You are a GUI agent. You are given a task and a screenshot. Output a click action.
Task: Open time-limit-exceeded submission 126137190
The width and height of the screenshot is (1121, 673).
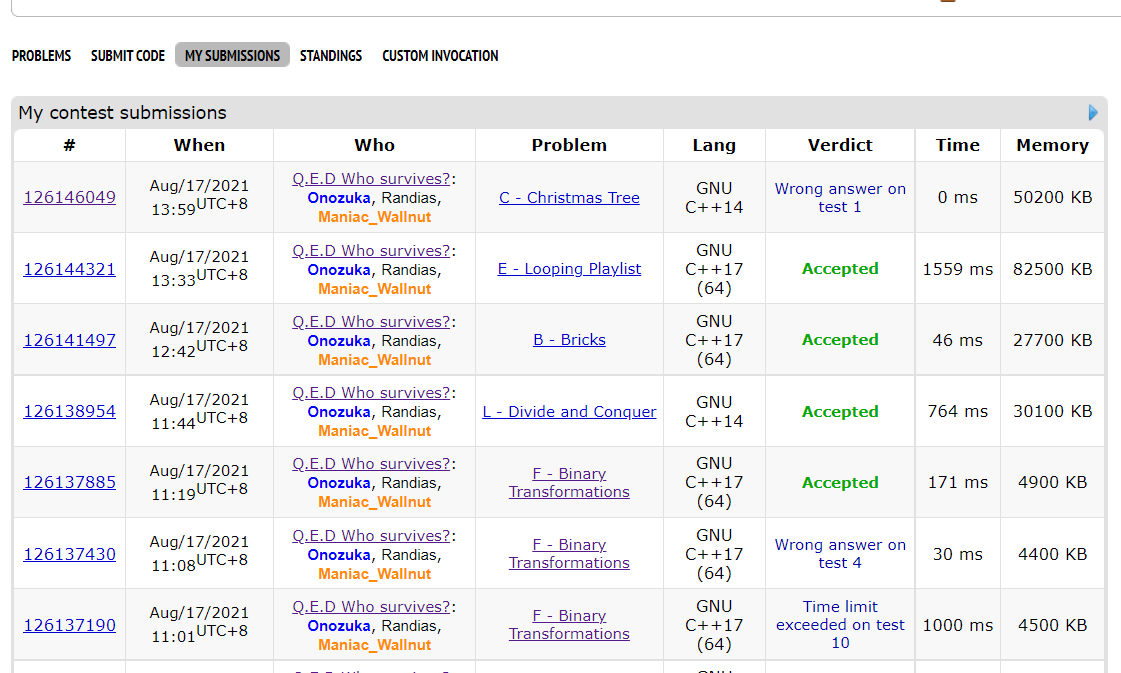coord(69,625)
